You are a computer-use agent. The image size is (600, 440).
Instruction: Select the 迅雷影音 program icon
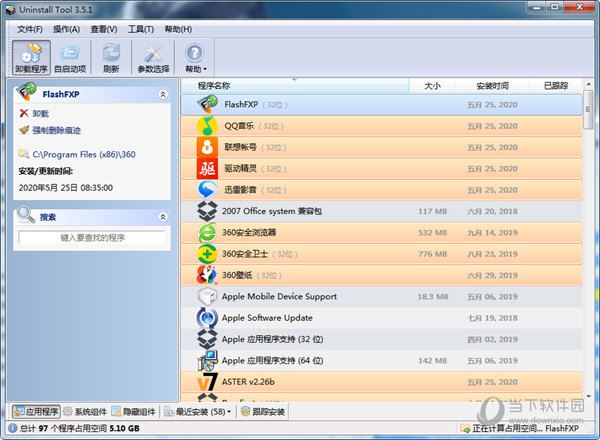pos(207,190)
